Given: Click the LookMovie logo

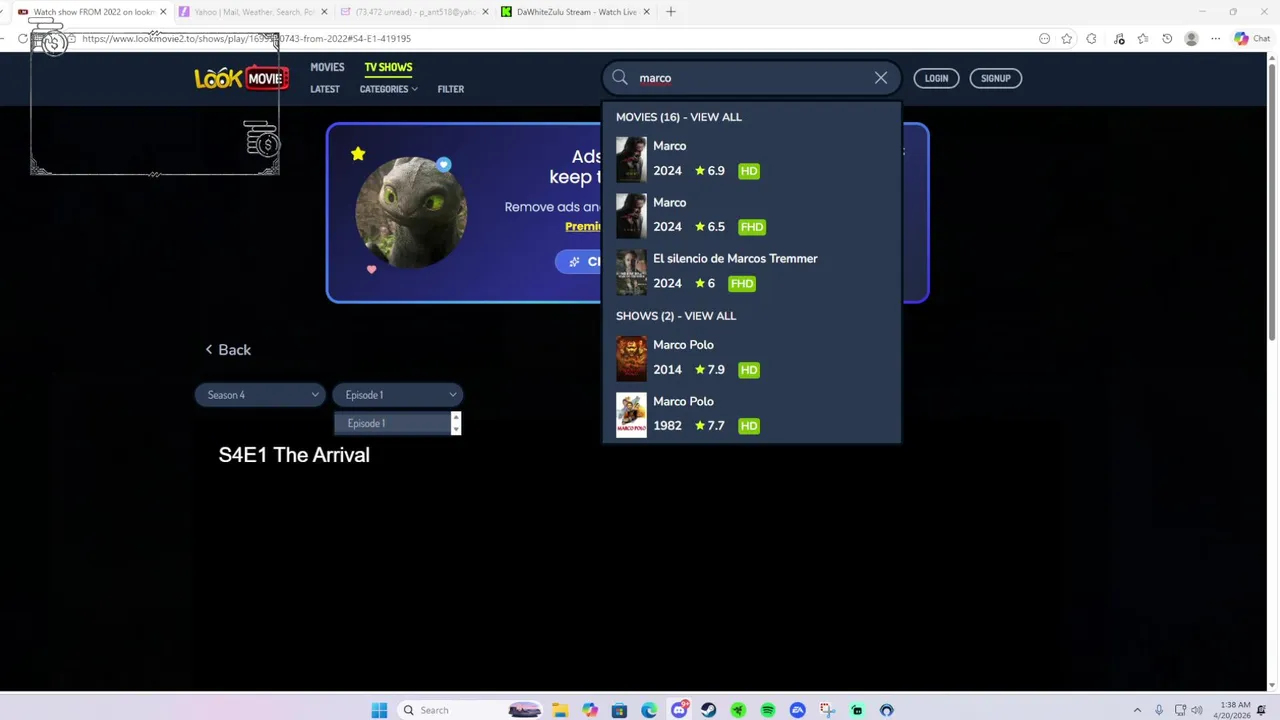Looking at the screenshot, I should [x=241, y=78].
